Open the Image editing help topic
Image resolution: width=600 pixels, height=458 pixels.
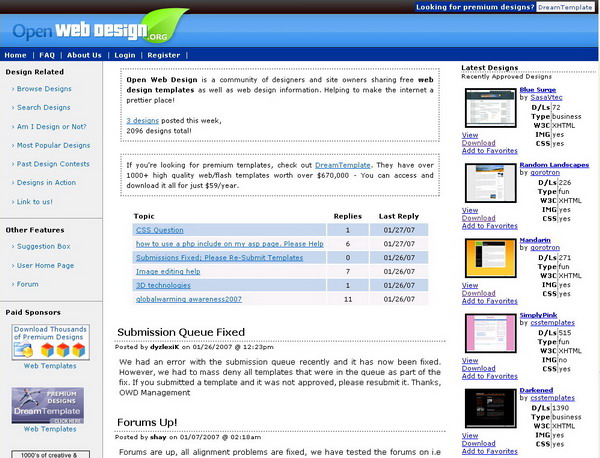tap(168, 271)
